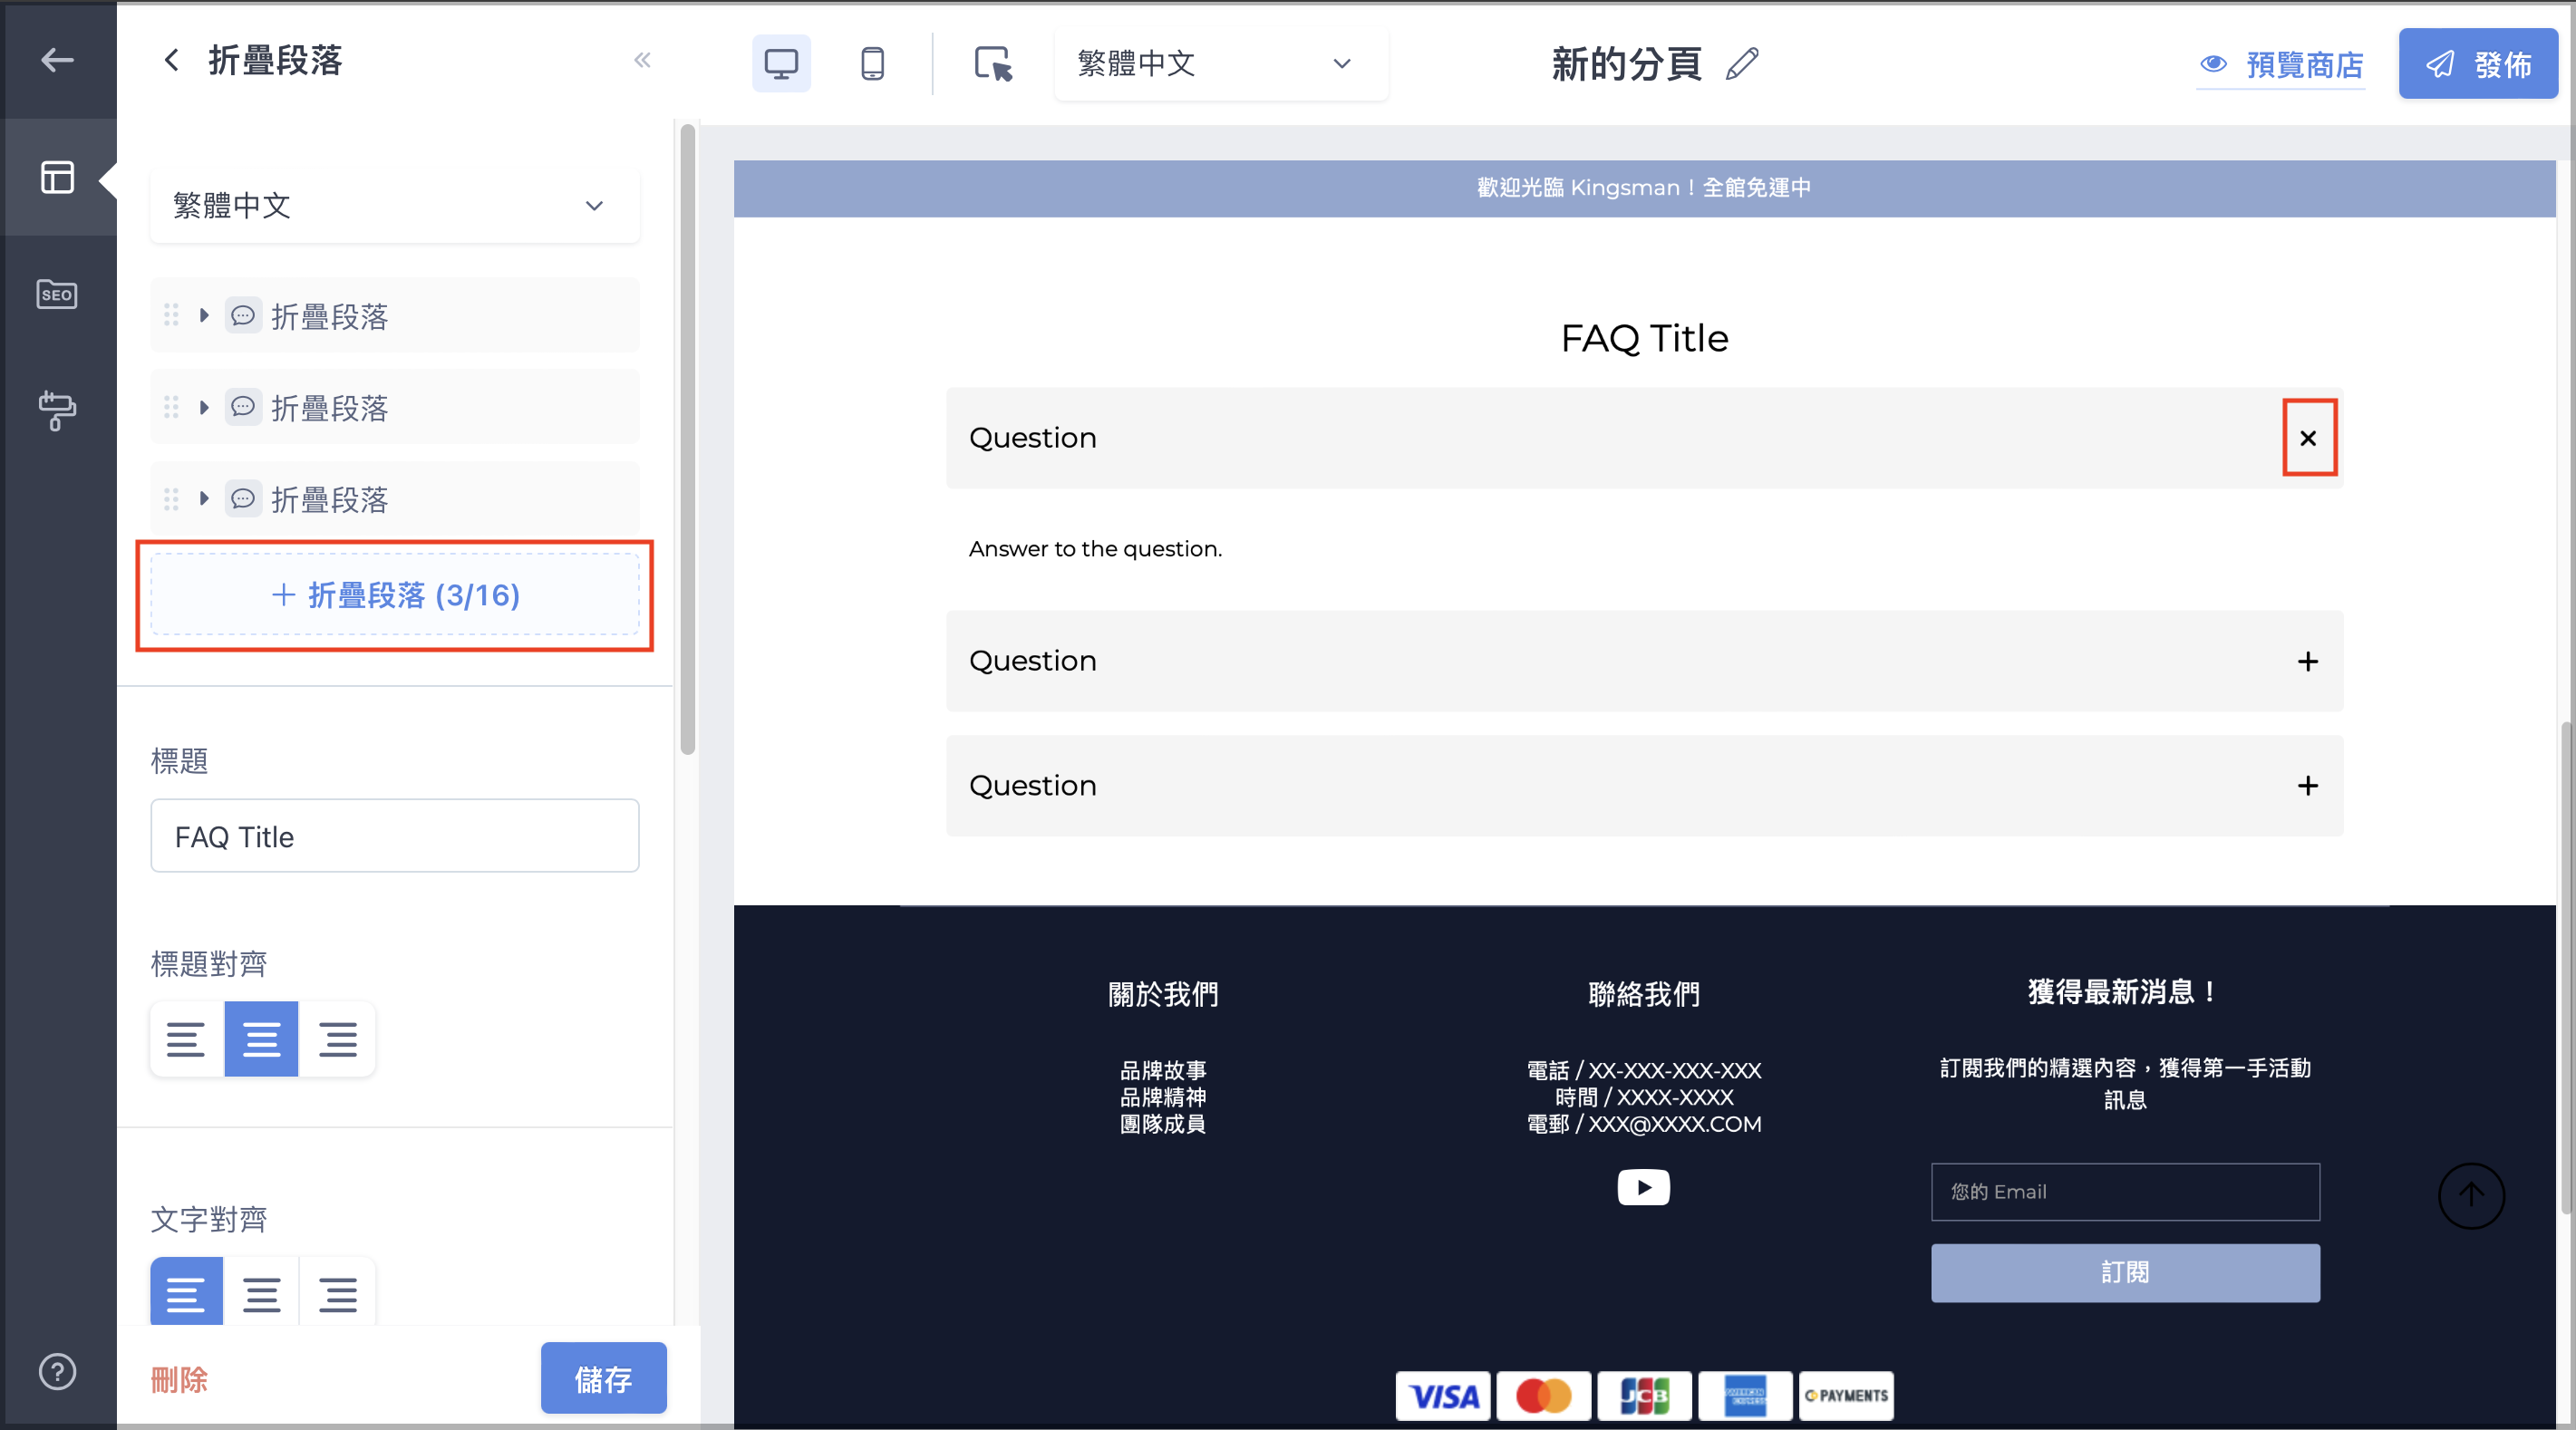Screen dimensions: 2576x1430
Task: Go back from 折疊段落 panel header
Action: pyautogui.click(x=172, y=60)
